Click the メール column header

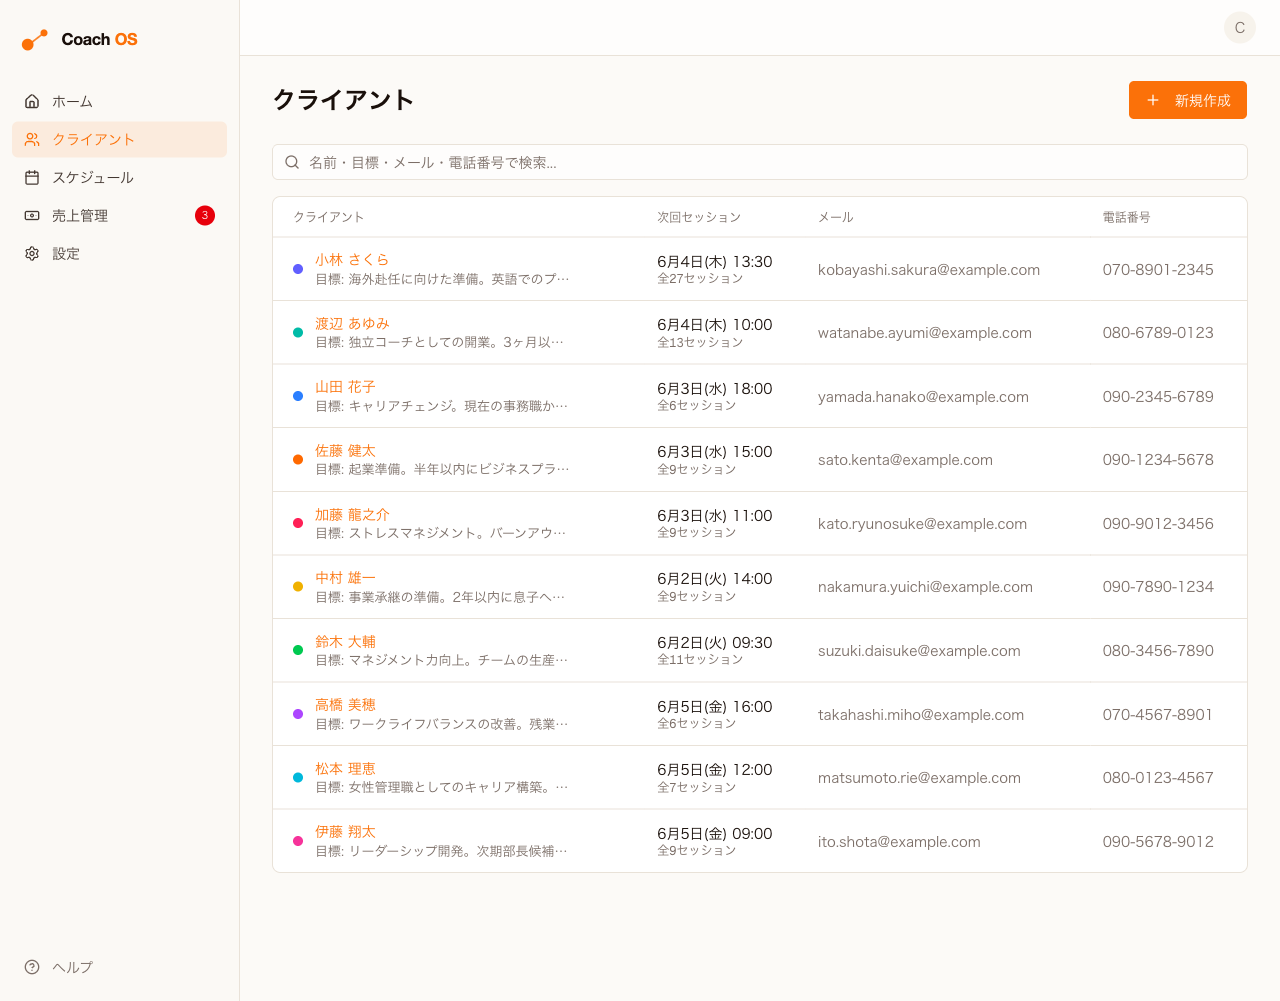pyautogui.click(x=836, y=217)
